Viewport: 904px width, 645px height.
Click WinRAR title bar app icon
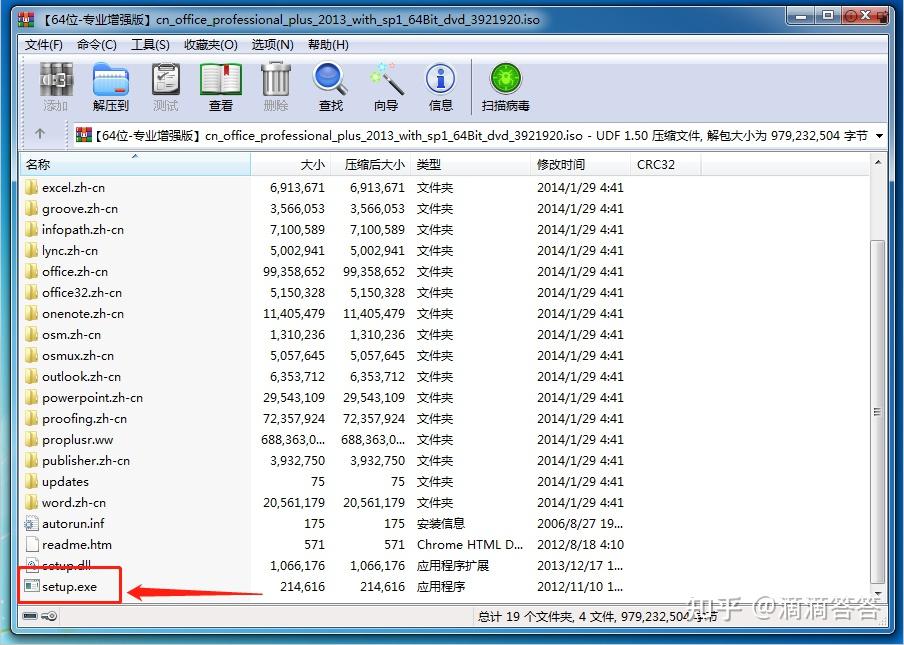coord(27,19)
